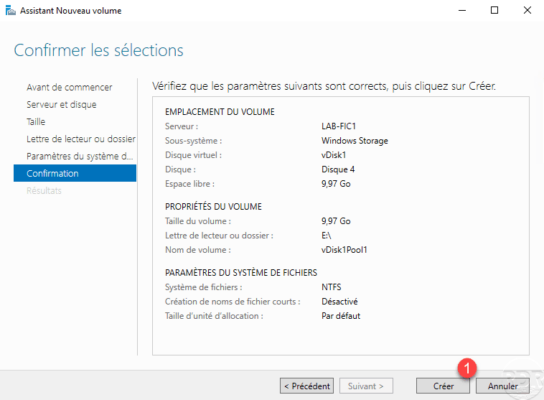Click PARAMÈTRES DU SYSTÈME DE FICHIERS heading

(x=241, y=273)
